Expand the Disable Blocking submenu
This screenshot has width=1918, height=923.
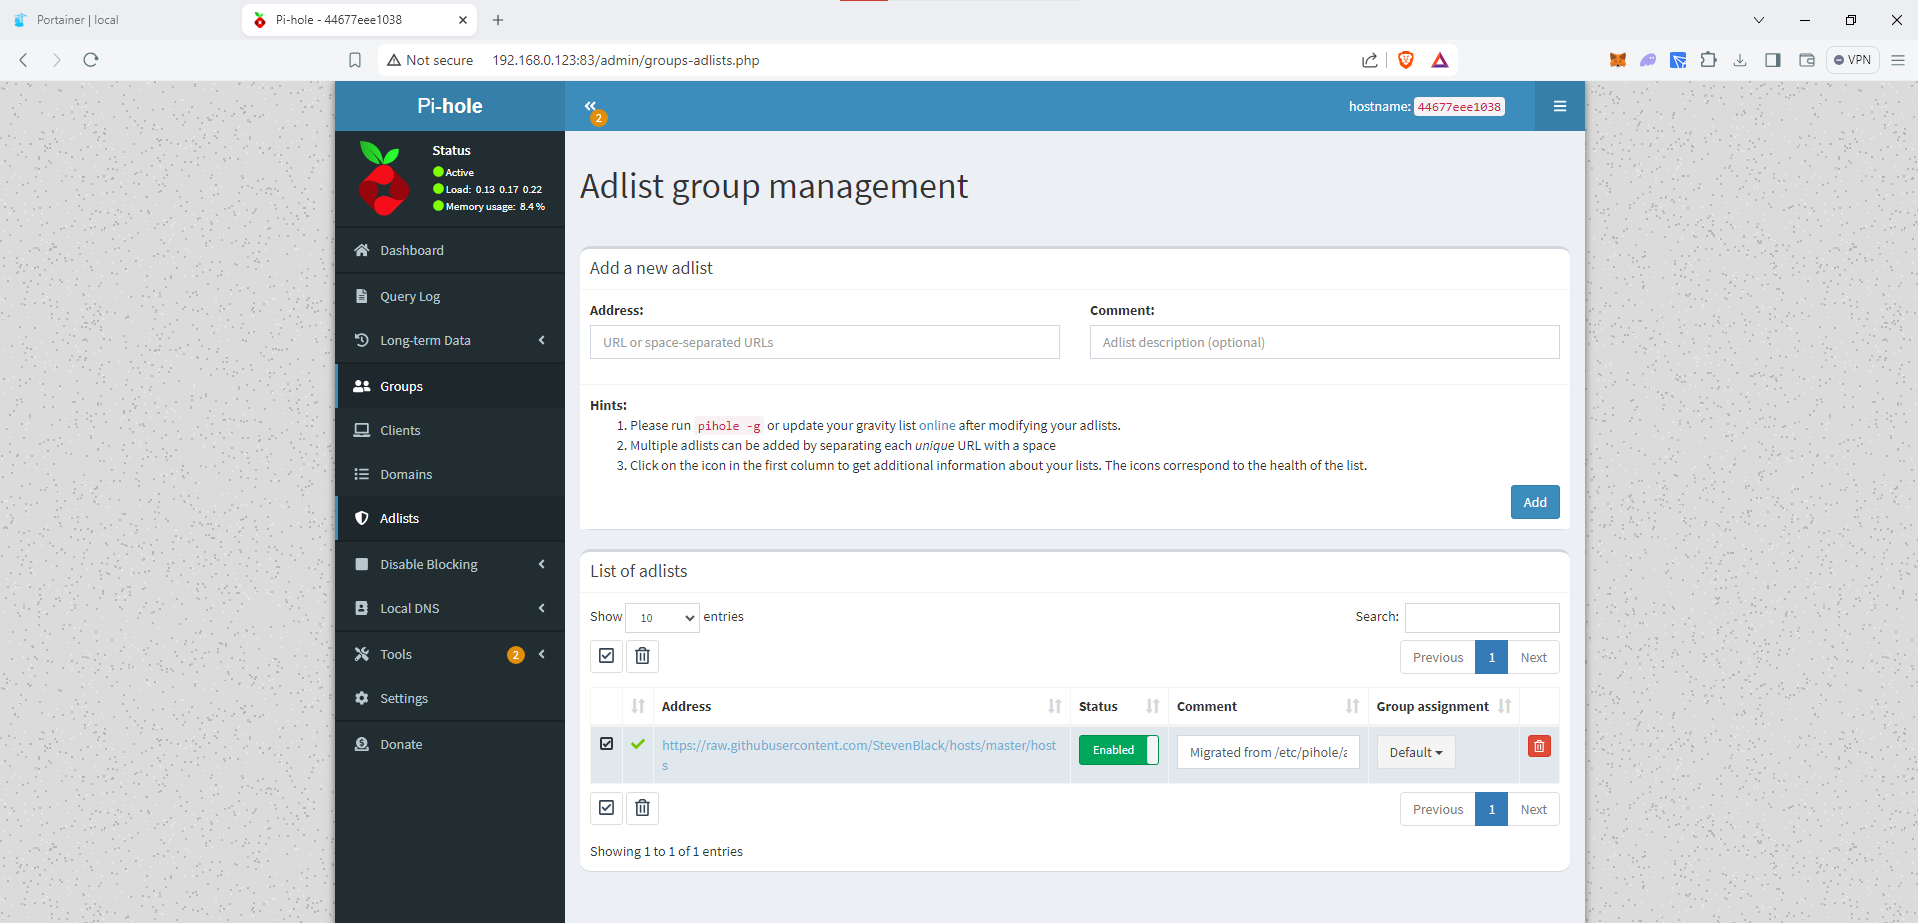click(x=450, y=564)
